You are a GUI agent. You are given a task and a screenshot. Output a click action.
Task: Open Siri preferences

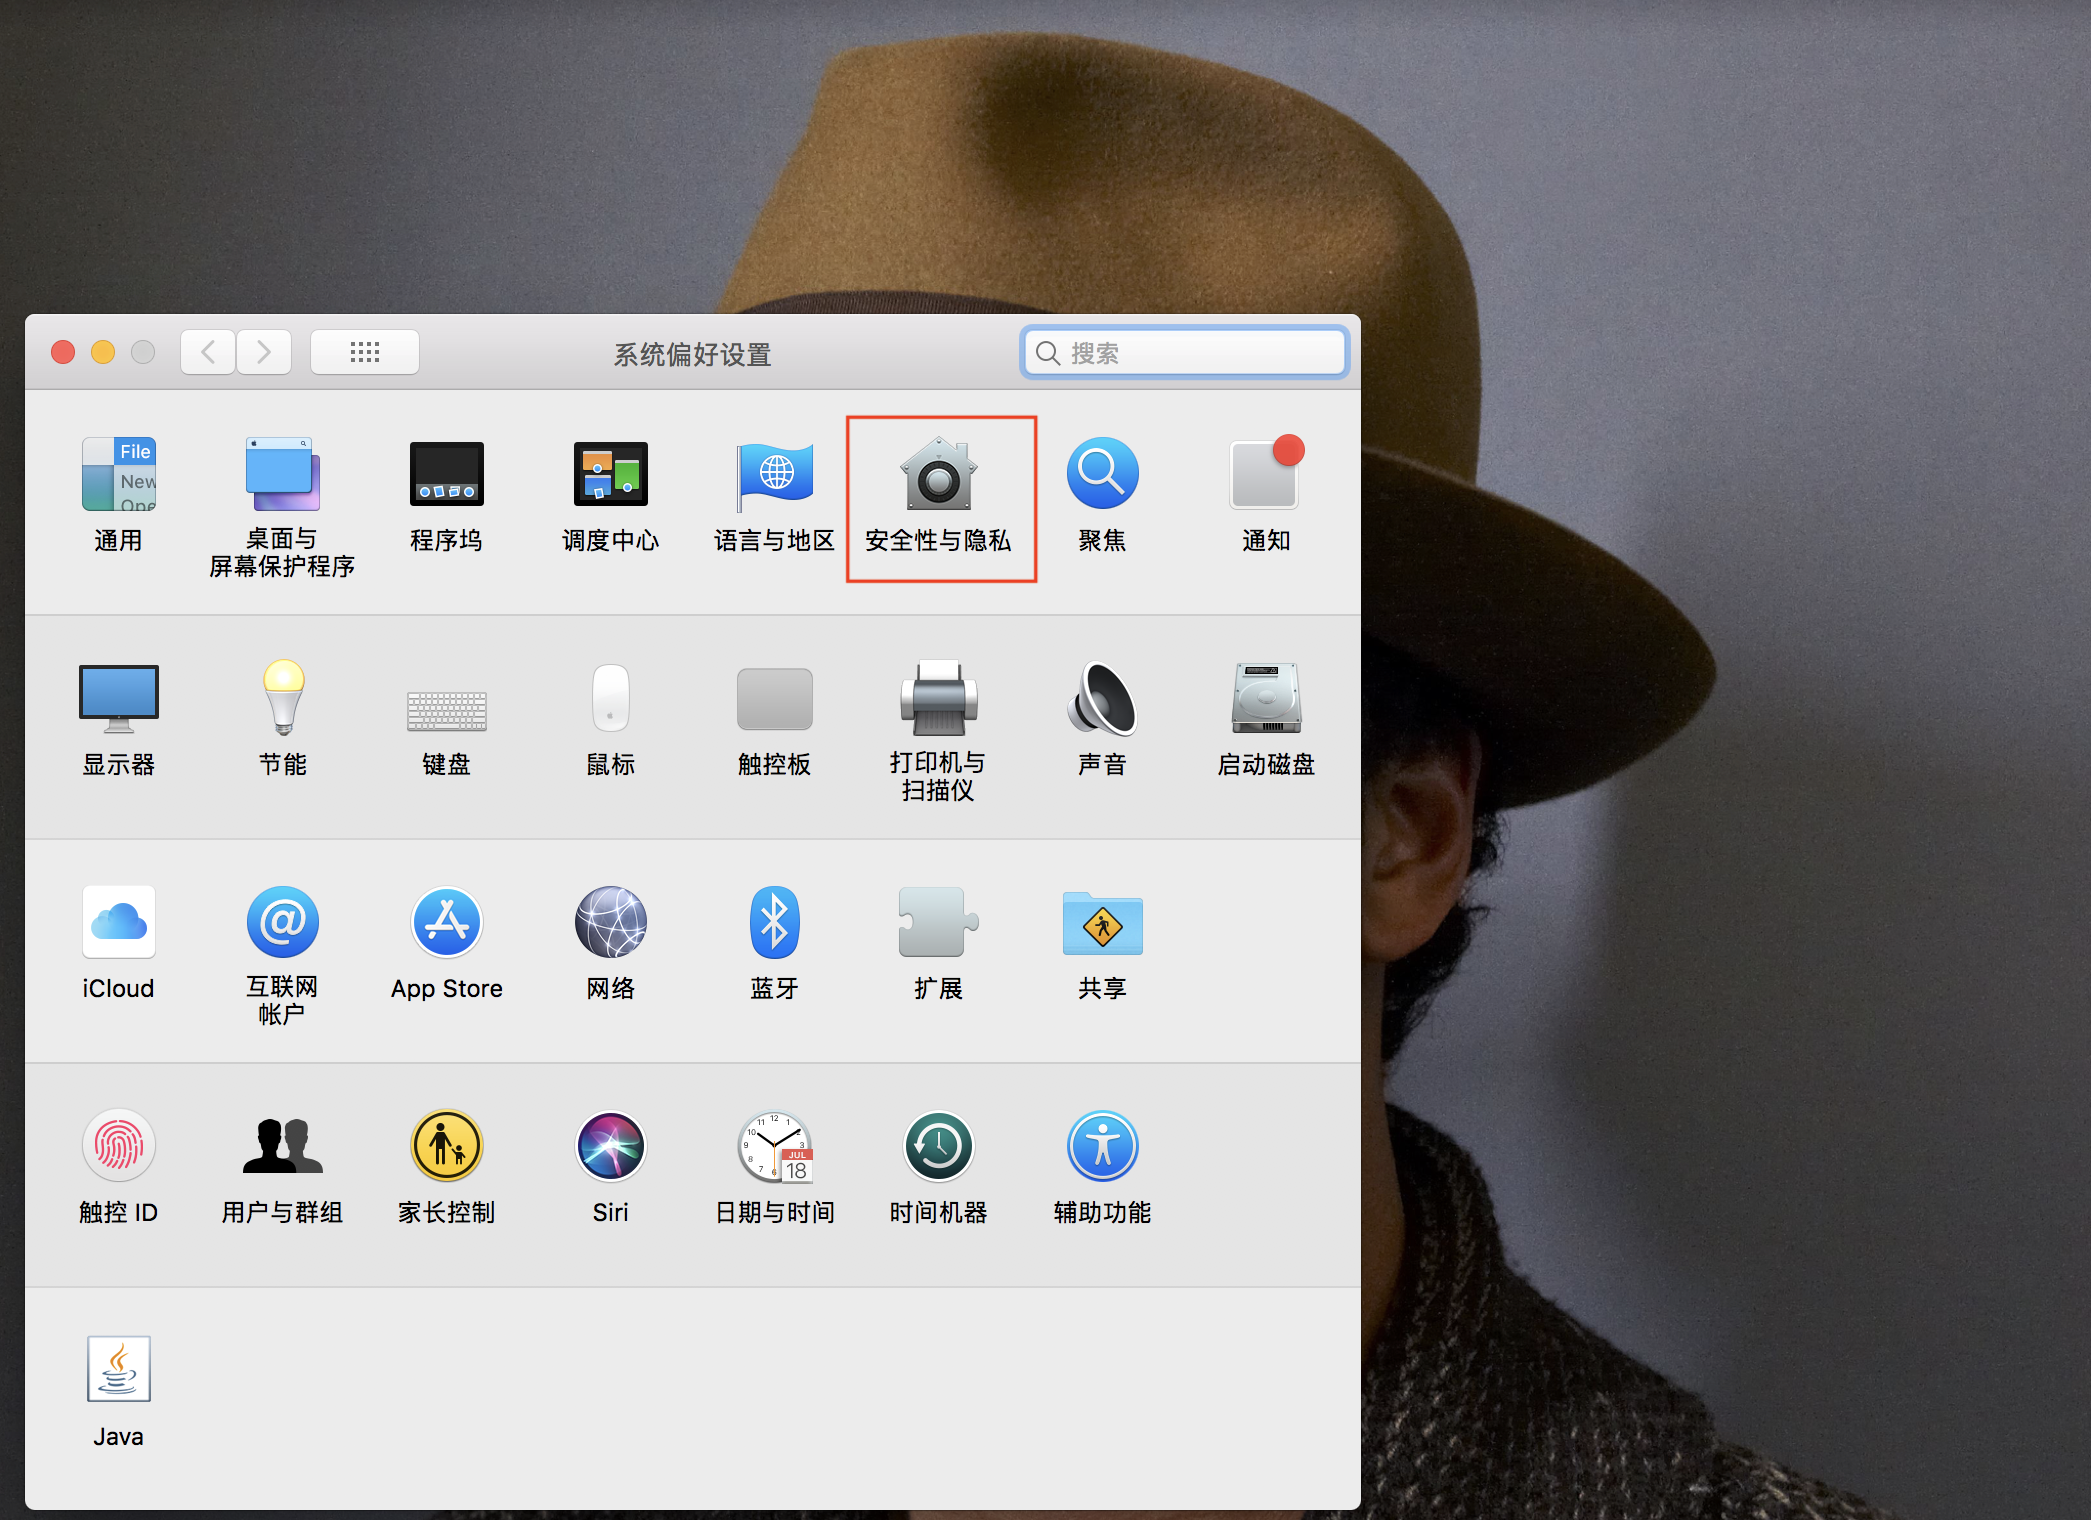click(x=610, y=1147)
